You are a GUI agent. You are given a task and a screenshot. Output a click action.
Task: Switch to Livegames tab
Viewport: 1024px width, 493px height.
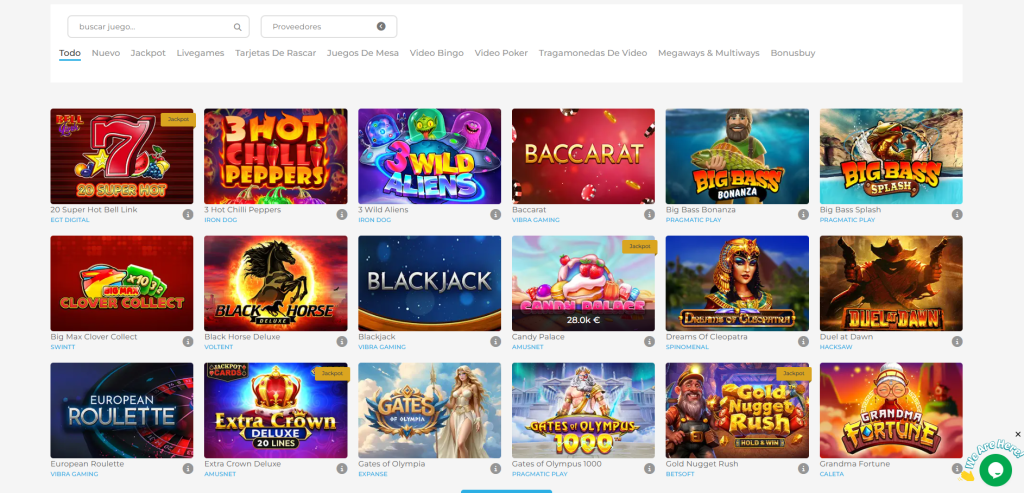tap(200, 53)
